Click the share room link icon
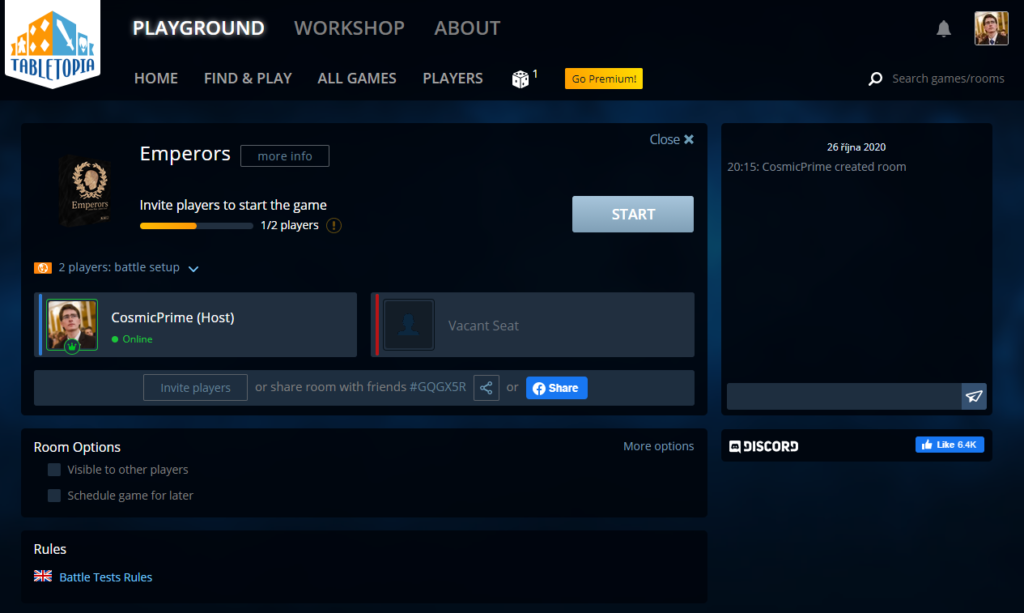This screenshot has height=613, width=1024. tap(486, 388)
